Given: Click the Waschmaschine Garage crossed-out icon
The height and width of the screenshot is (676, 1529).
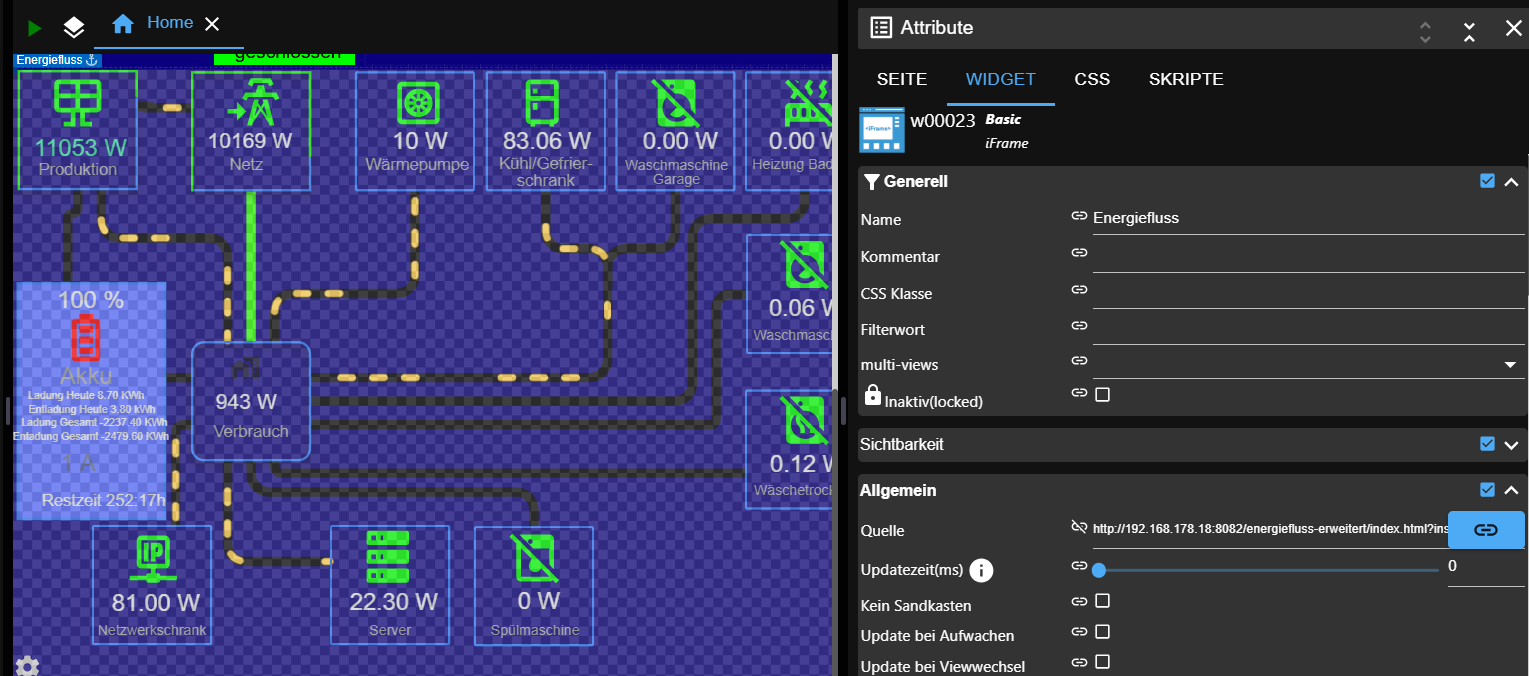Looking at the screenshot, I should 676,102.
